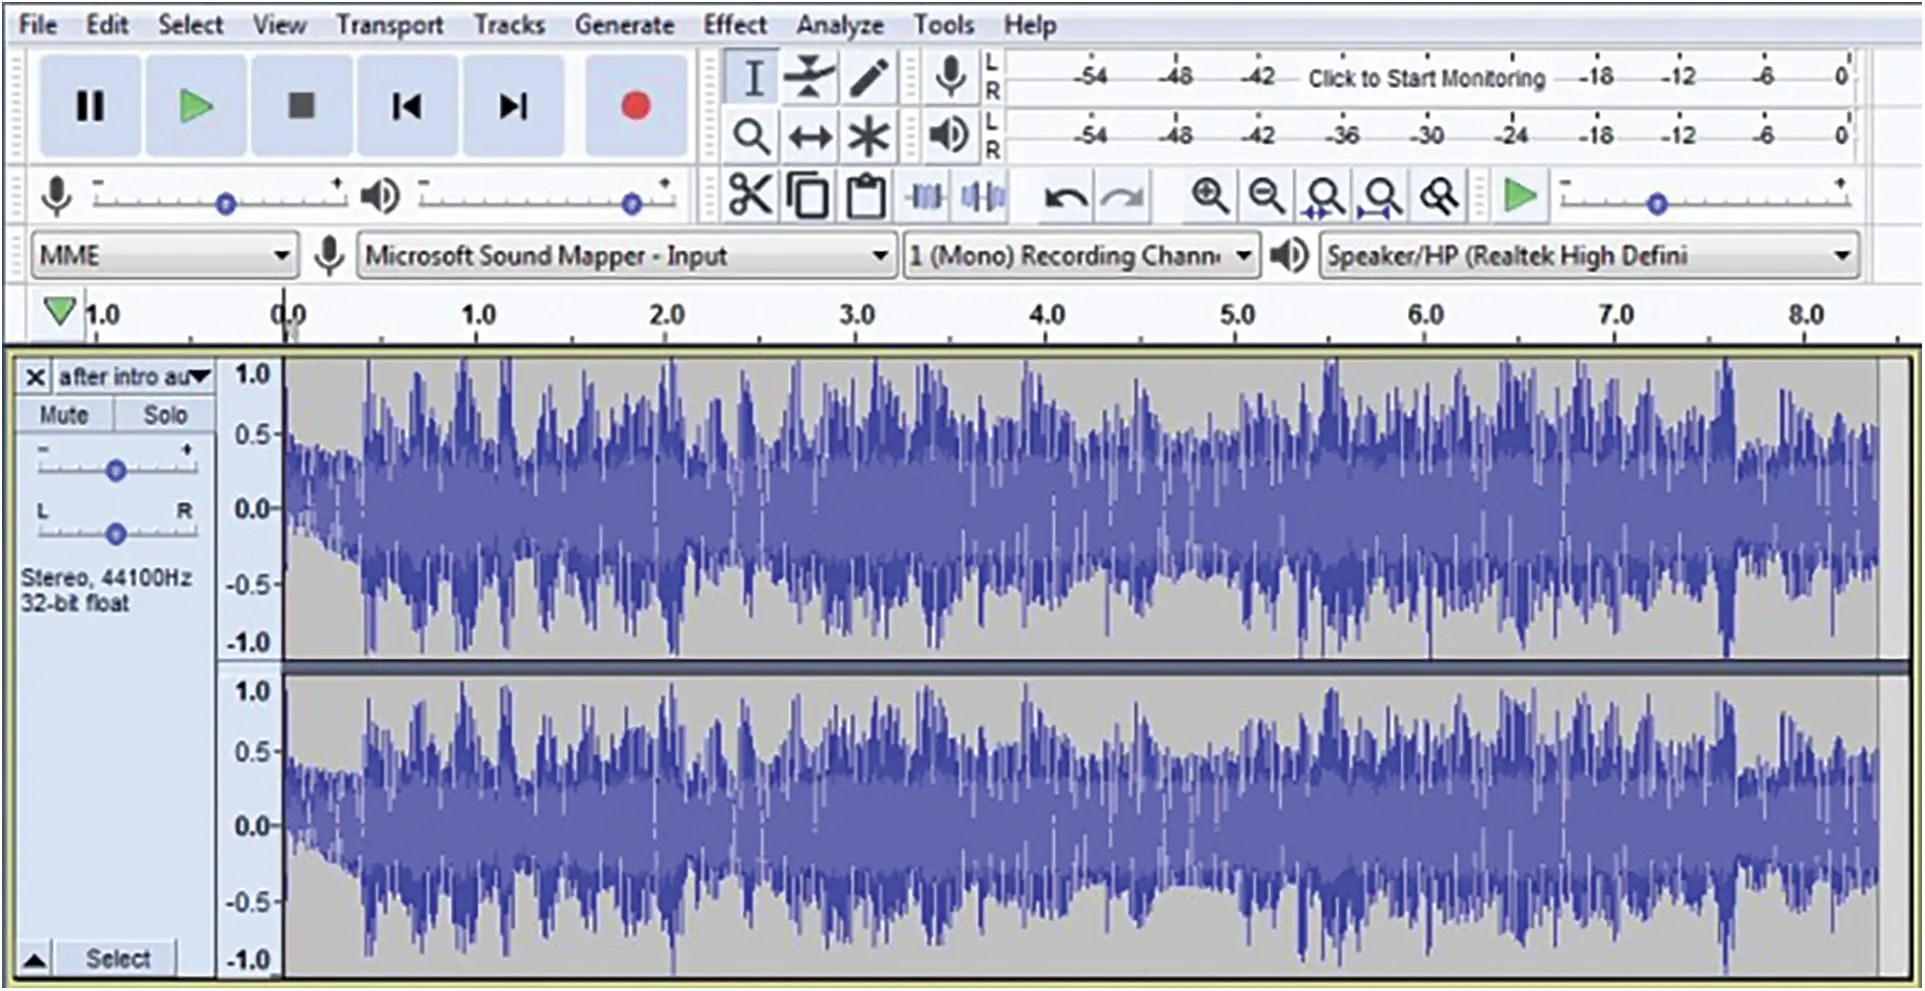Redo the last undone action

coord(1122,197)
